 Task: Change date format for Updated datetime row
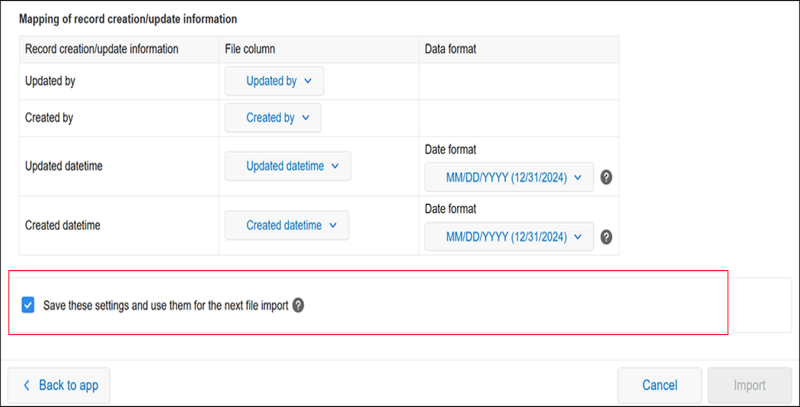[509, 178]
